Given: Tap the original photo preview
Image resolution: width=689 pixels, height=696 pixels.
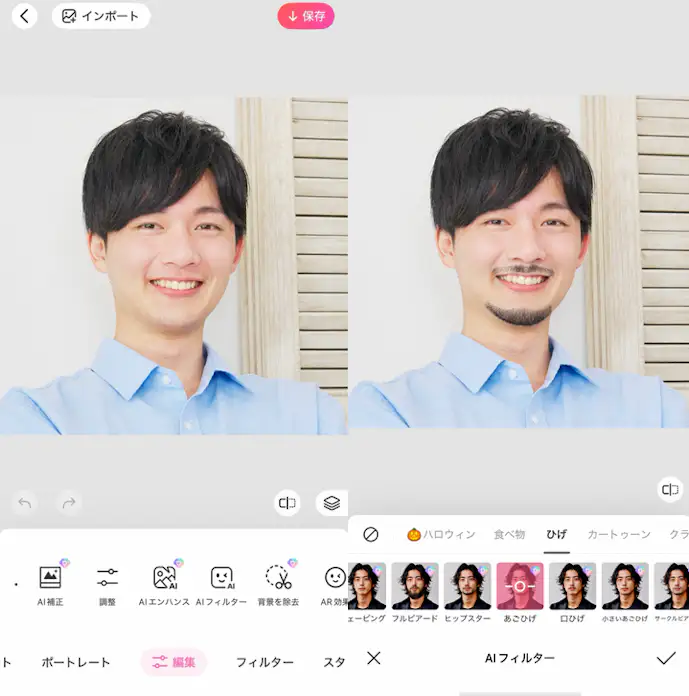Looking at the screenshot, I should coord(174,265).
